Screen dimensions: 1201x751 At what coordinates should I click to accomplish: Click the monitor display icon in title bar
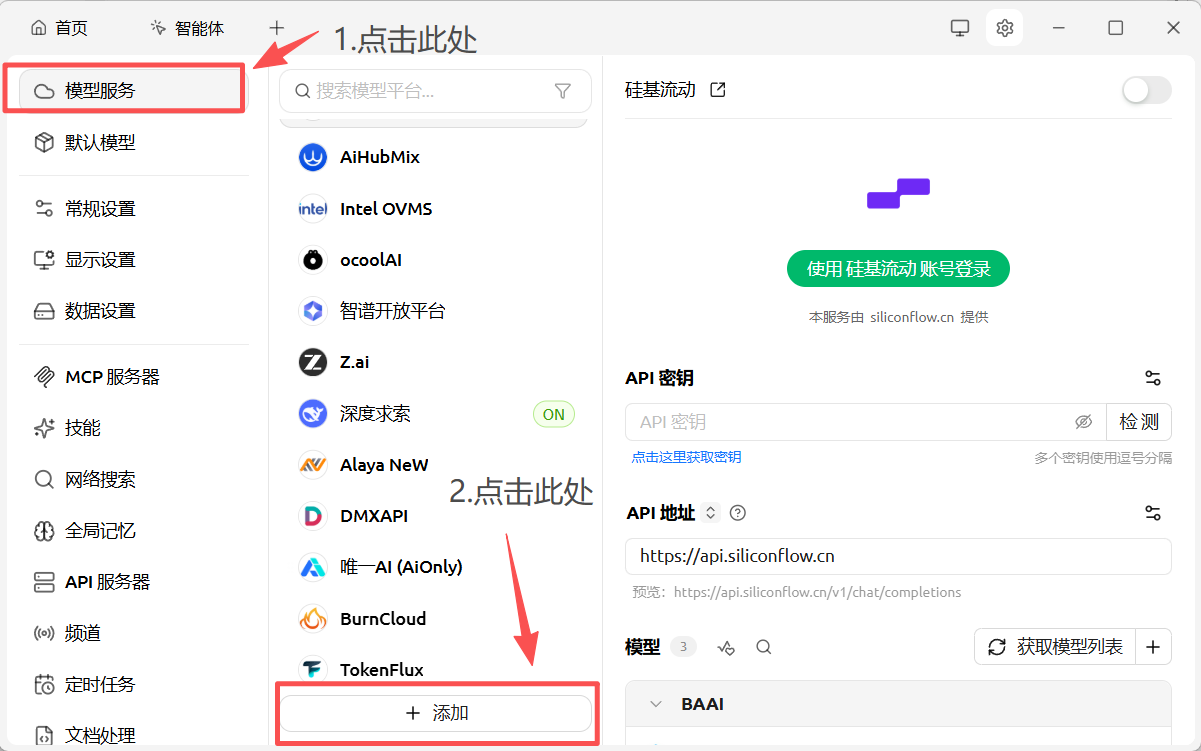tap(960, 28)
